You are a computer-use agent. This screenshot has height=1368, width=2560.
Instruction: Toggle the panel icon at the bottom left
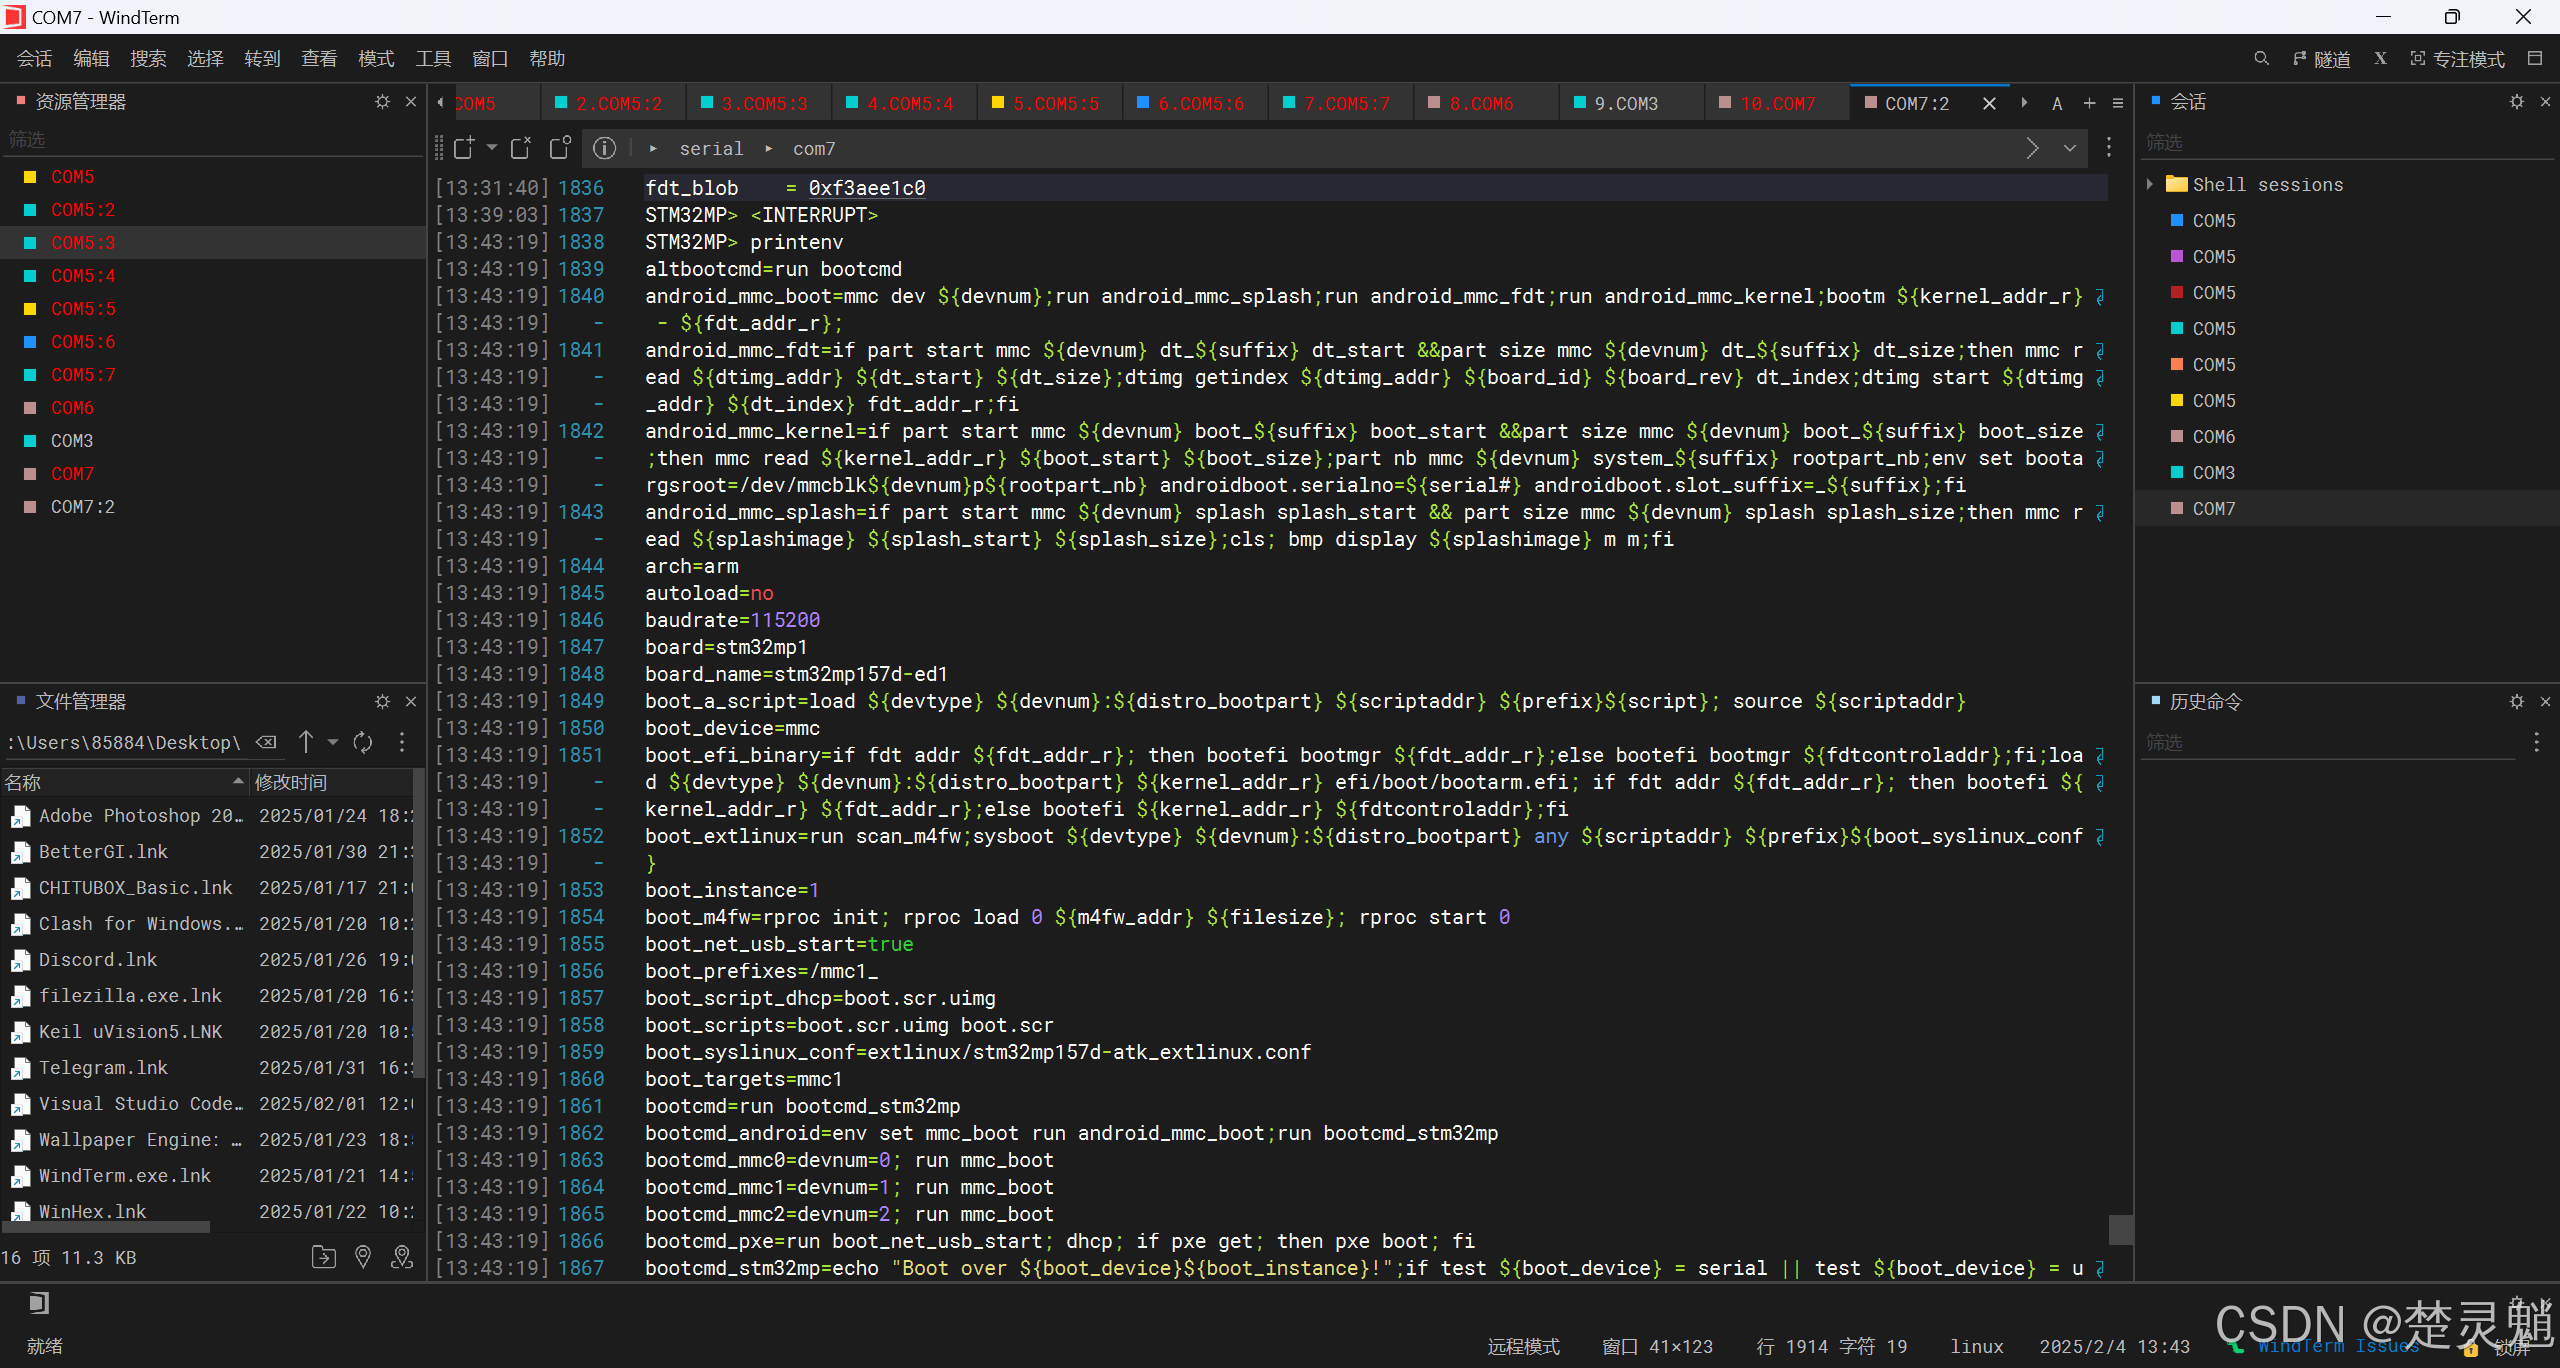pos(38,1303)
